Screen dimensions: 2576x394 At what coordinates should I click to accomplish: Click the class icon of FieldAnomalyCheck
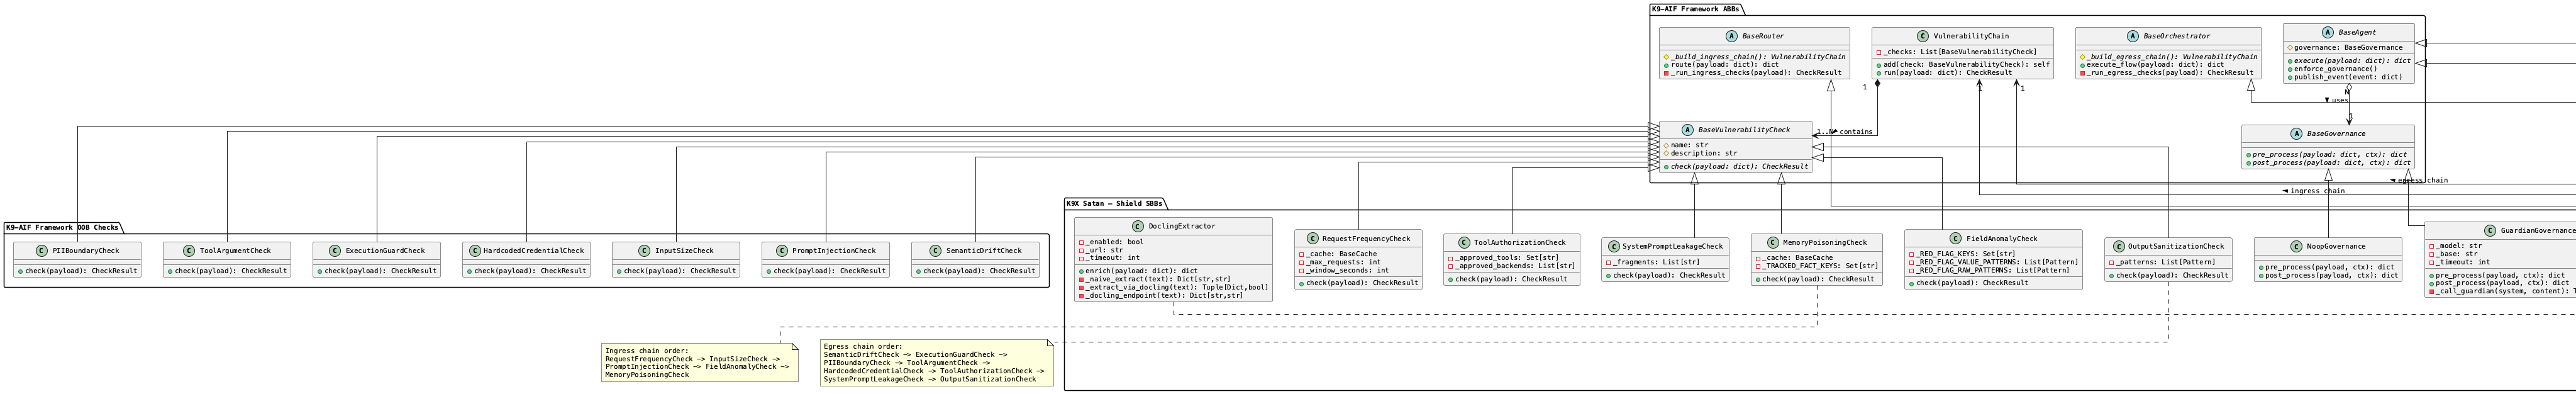click(1955, 238)
